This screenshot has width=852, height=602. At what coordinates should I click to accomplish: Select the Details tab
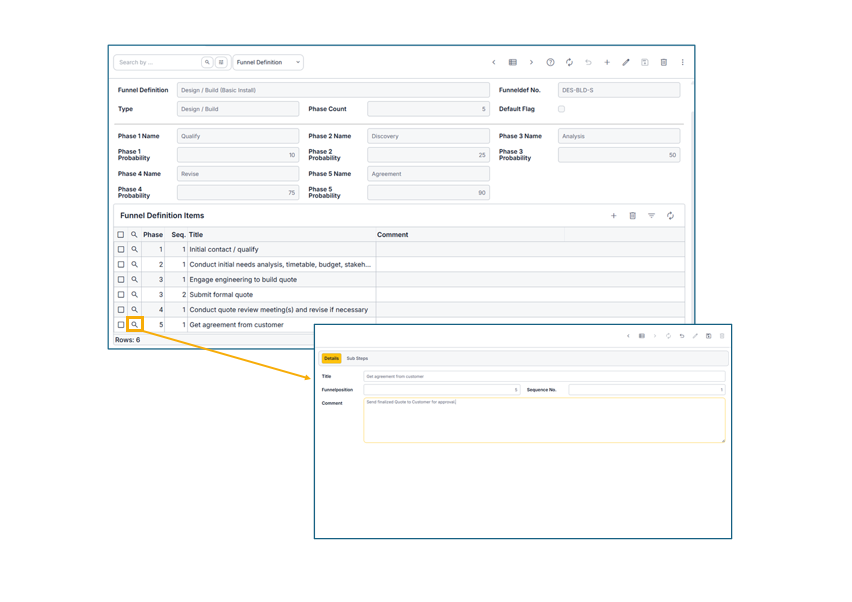point(331,358)
